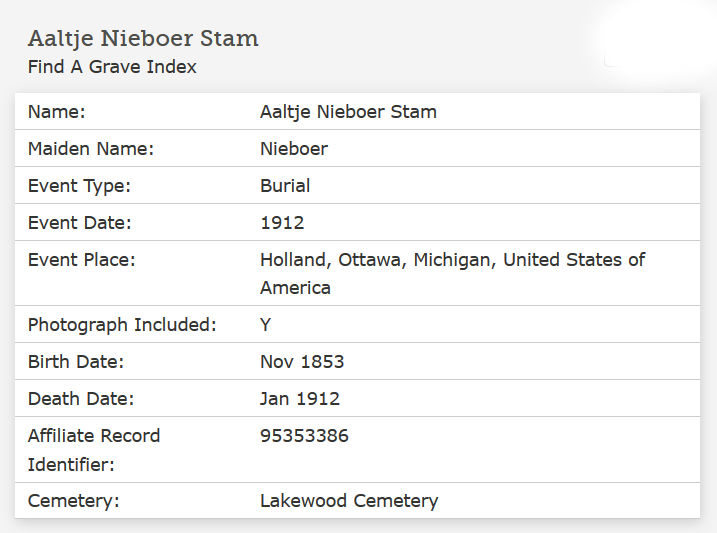This screenshot has height=533, width=717.
Task: Click the Lakewood Cemetery value
Action: point(349,501)
